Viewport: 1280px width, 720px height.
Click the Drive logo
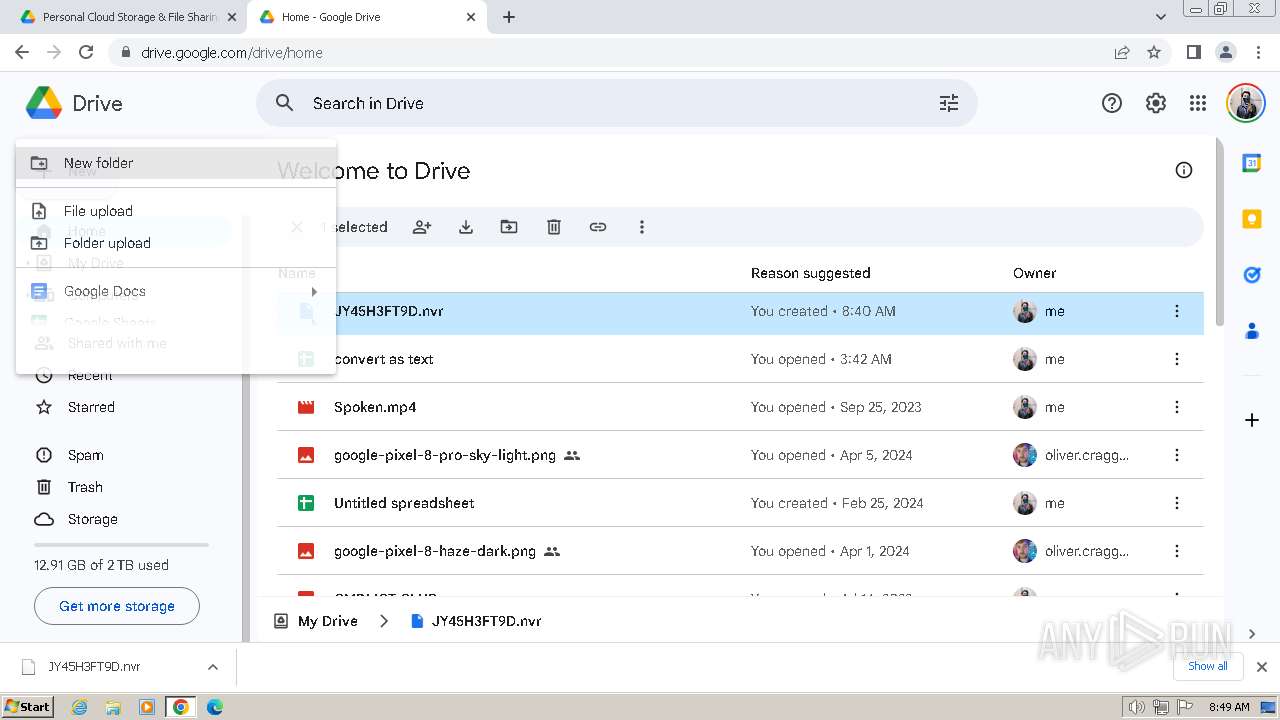(x=74, y=103)
